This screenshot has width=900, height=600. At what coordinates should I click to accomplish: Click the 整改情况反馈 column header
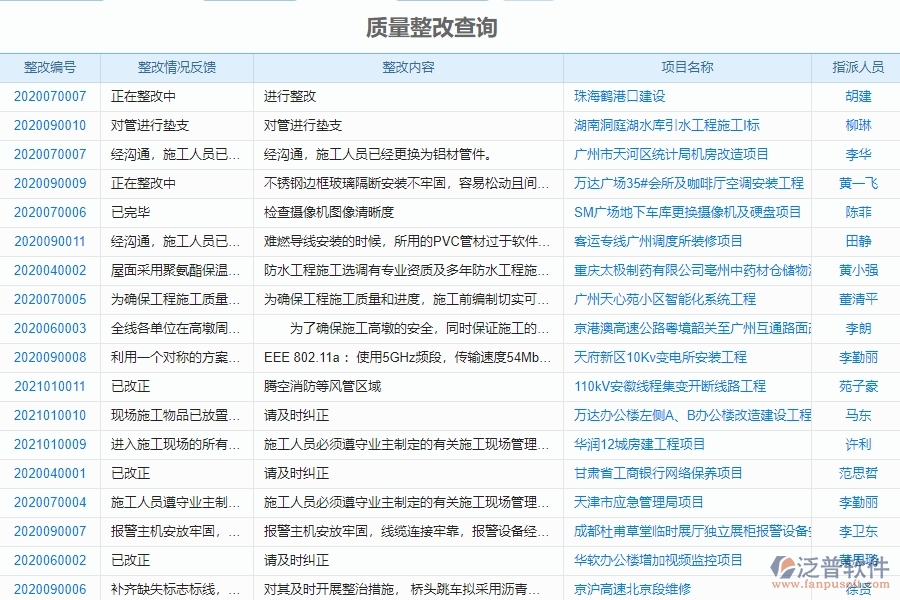(178, 67)
